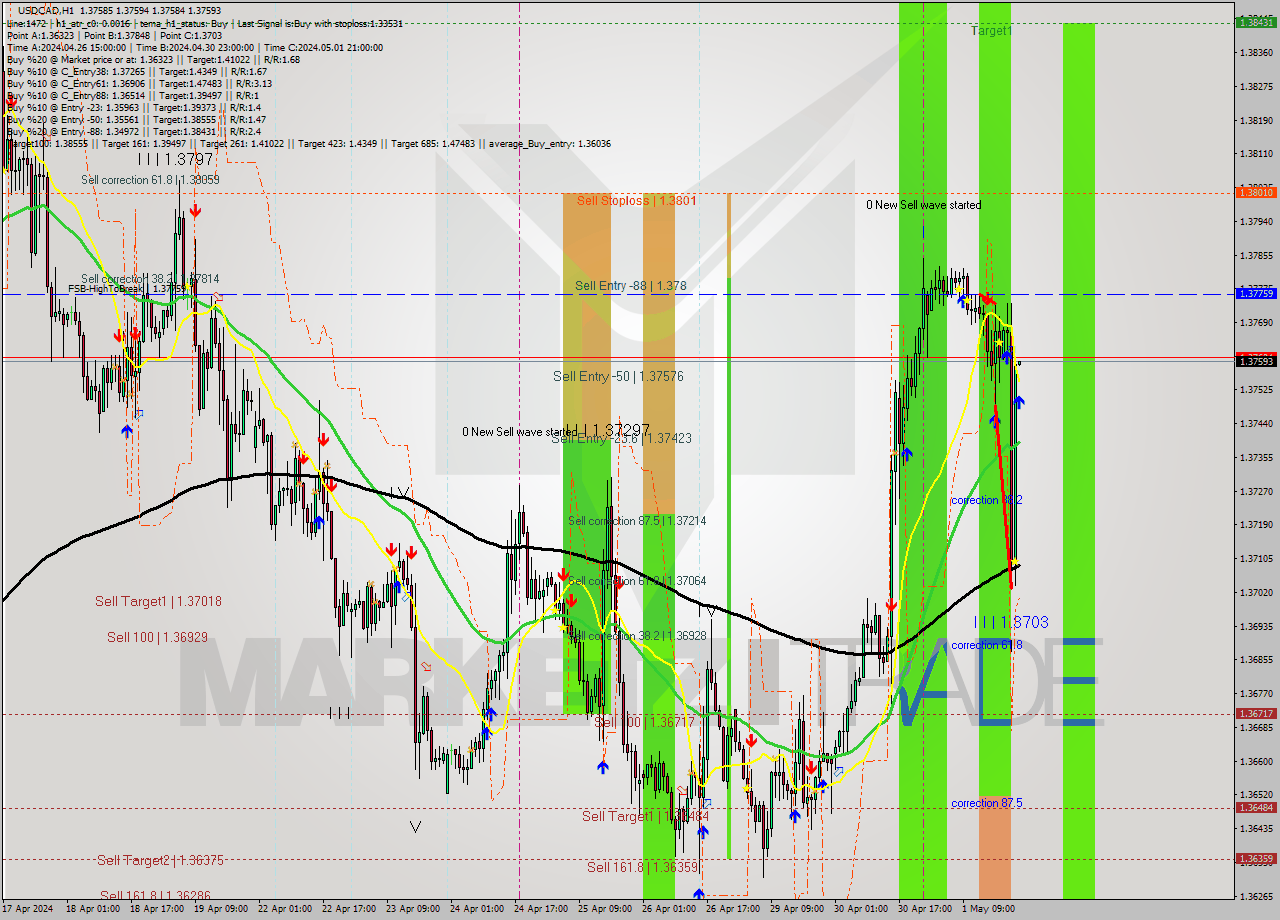This screenshot has width=1280, height=920.
Task: Select the blue '| | | 1.3703' label
Action: [1011, 622]
